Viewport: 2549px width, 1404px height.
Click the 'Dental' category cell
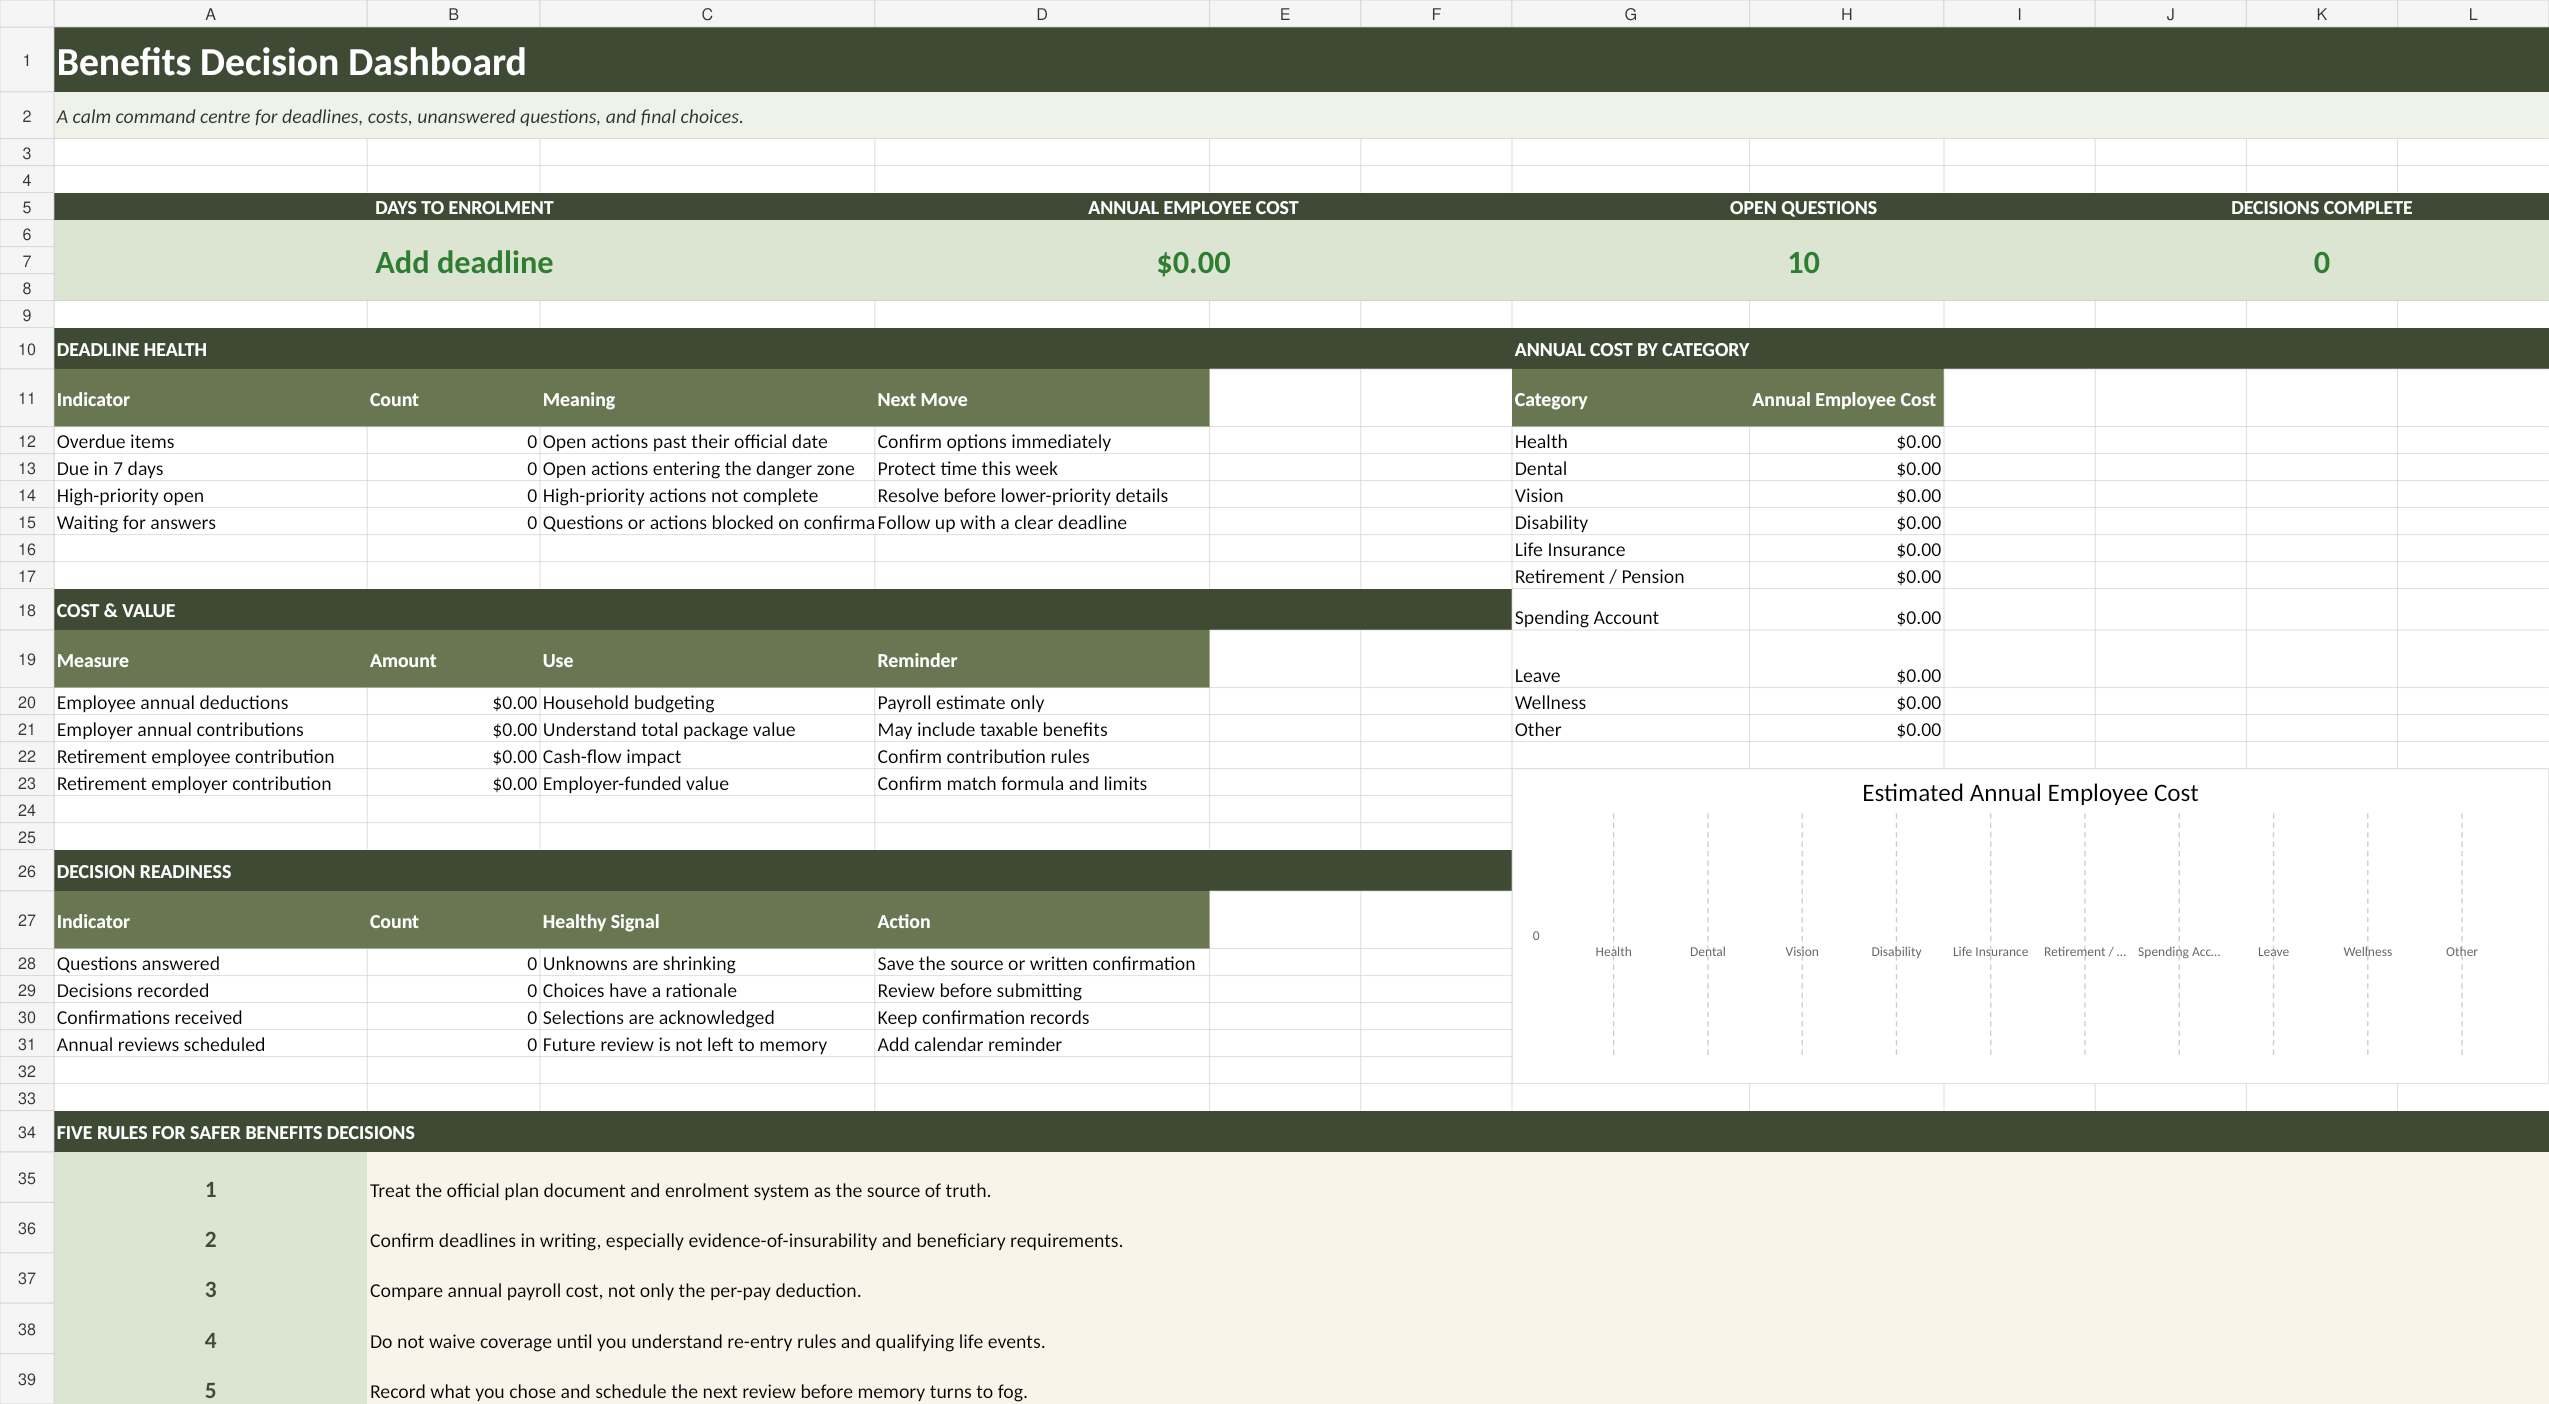[1630, 469]
